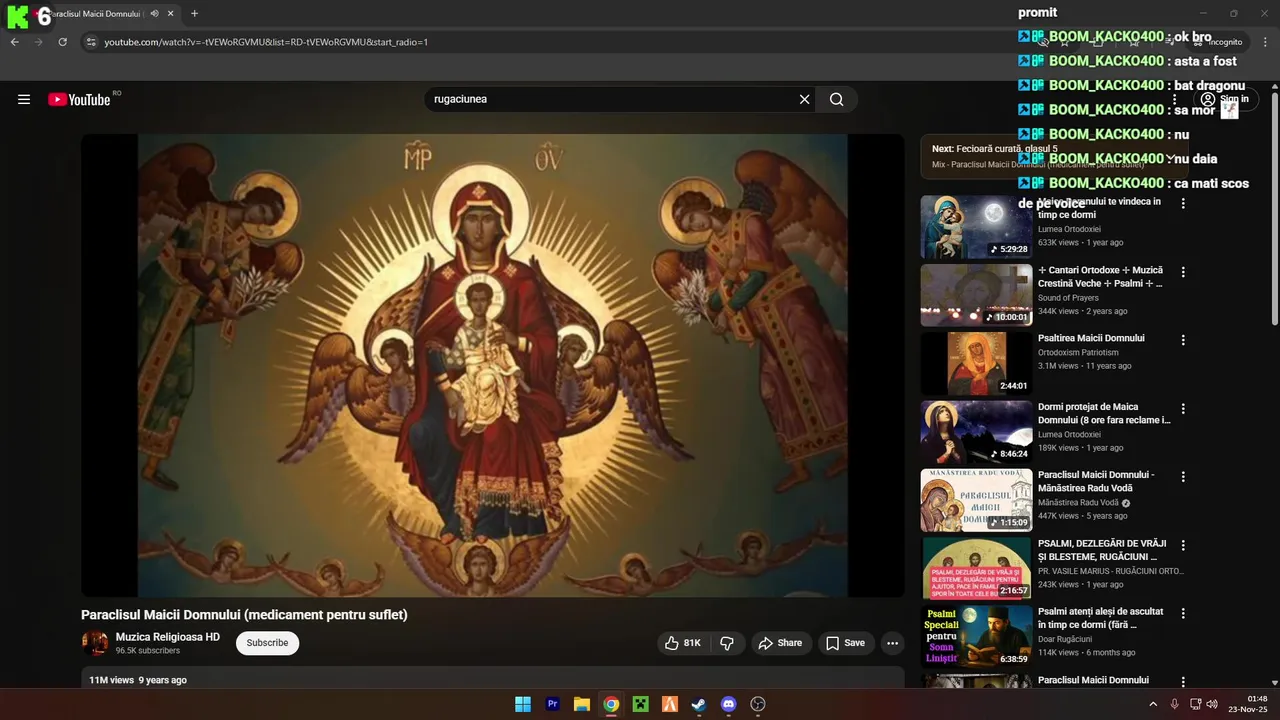
Task: Open Discord from the taskbar
Action: [x=728, y=704]
